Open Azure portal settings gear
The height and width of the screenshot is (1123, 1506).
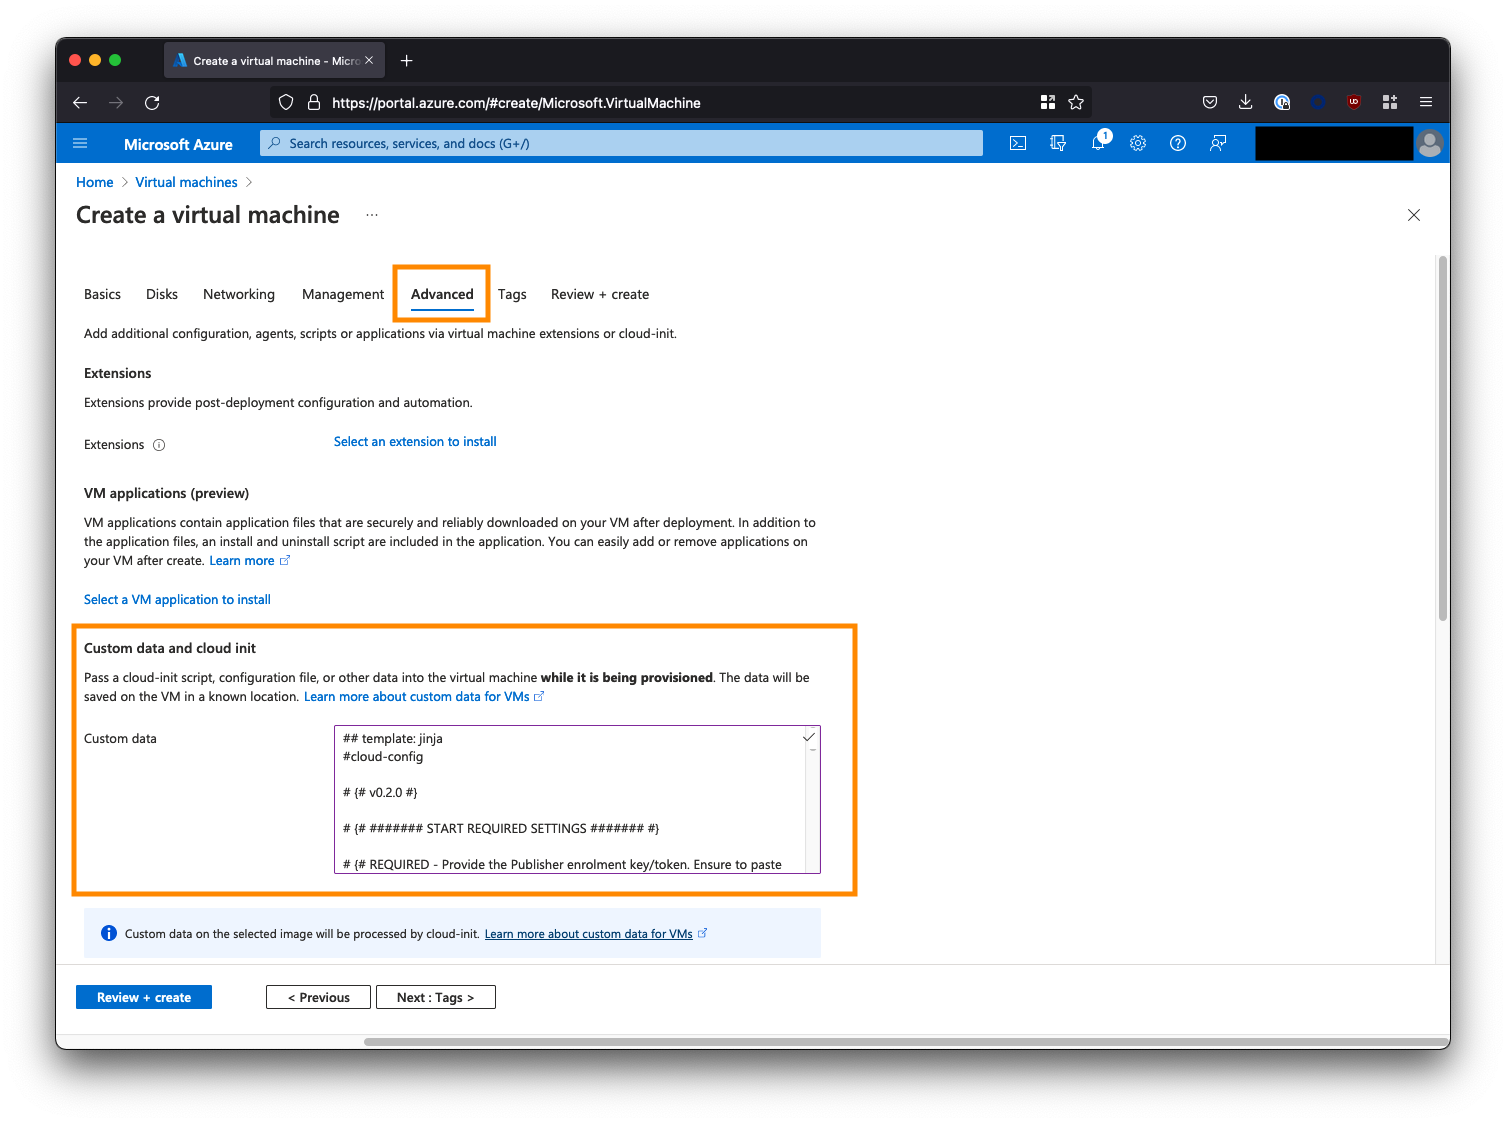(1138, 144)
